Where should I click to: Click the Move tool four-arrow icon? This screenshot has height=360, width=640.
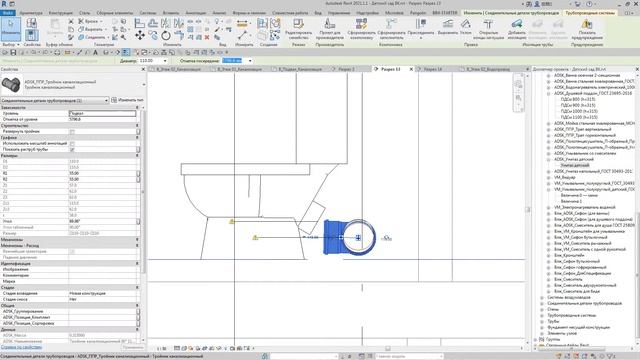[140, 36]
